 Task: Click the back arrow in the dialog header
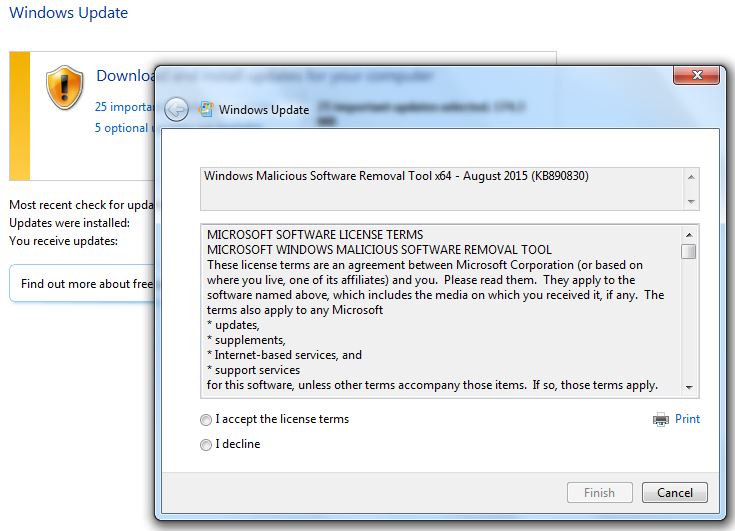click(176, 110)
